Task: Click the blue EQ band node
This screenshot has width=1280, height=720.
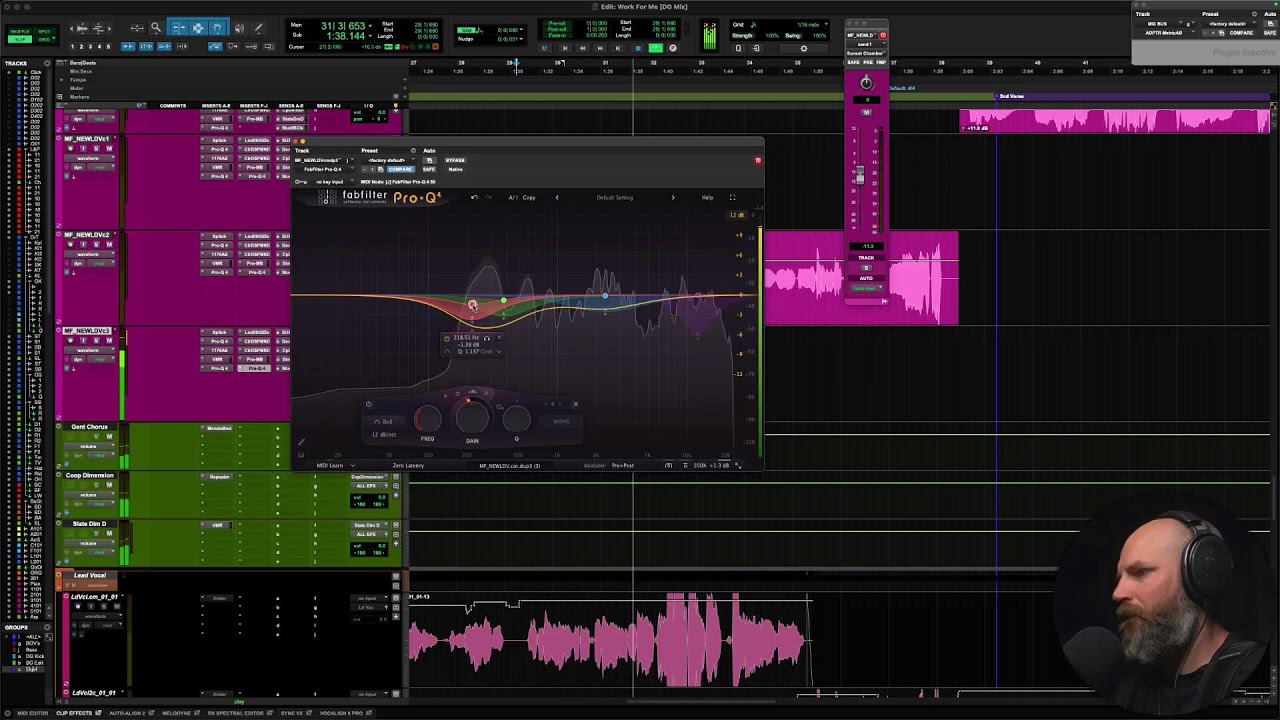Action: [605, 296]
